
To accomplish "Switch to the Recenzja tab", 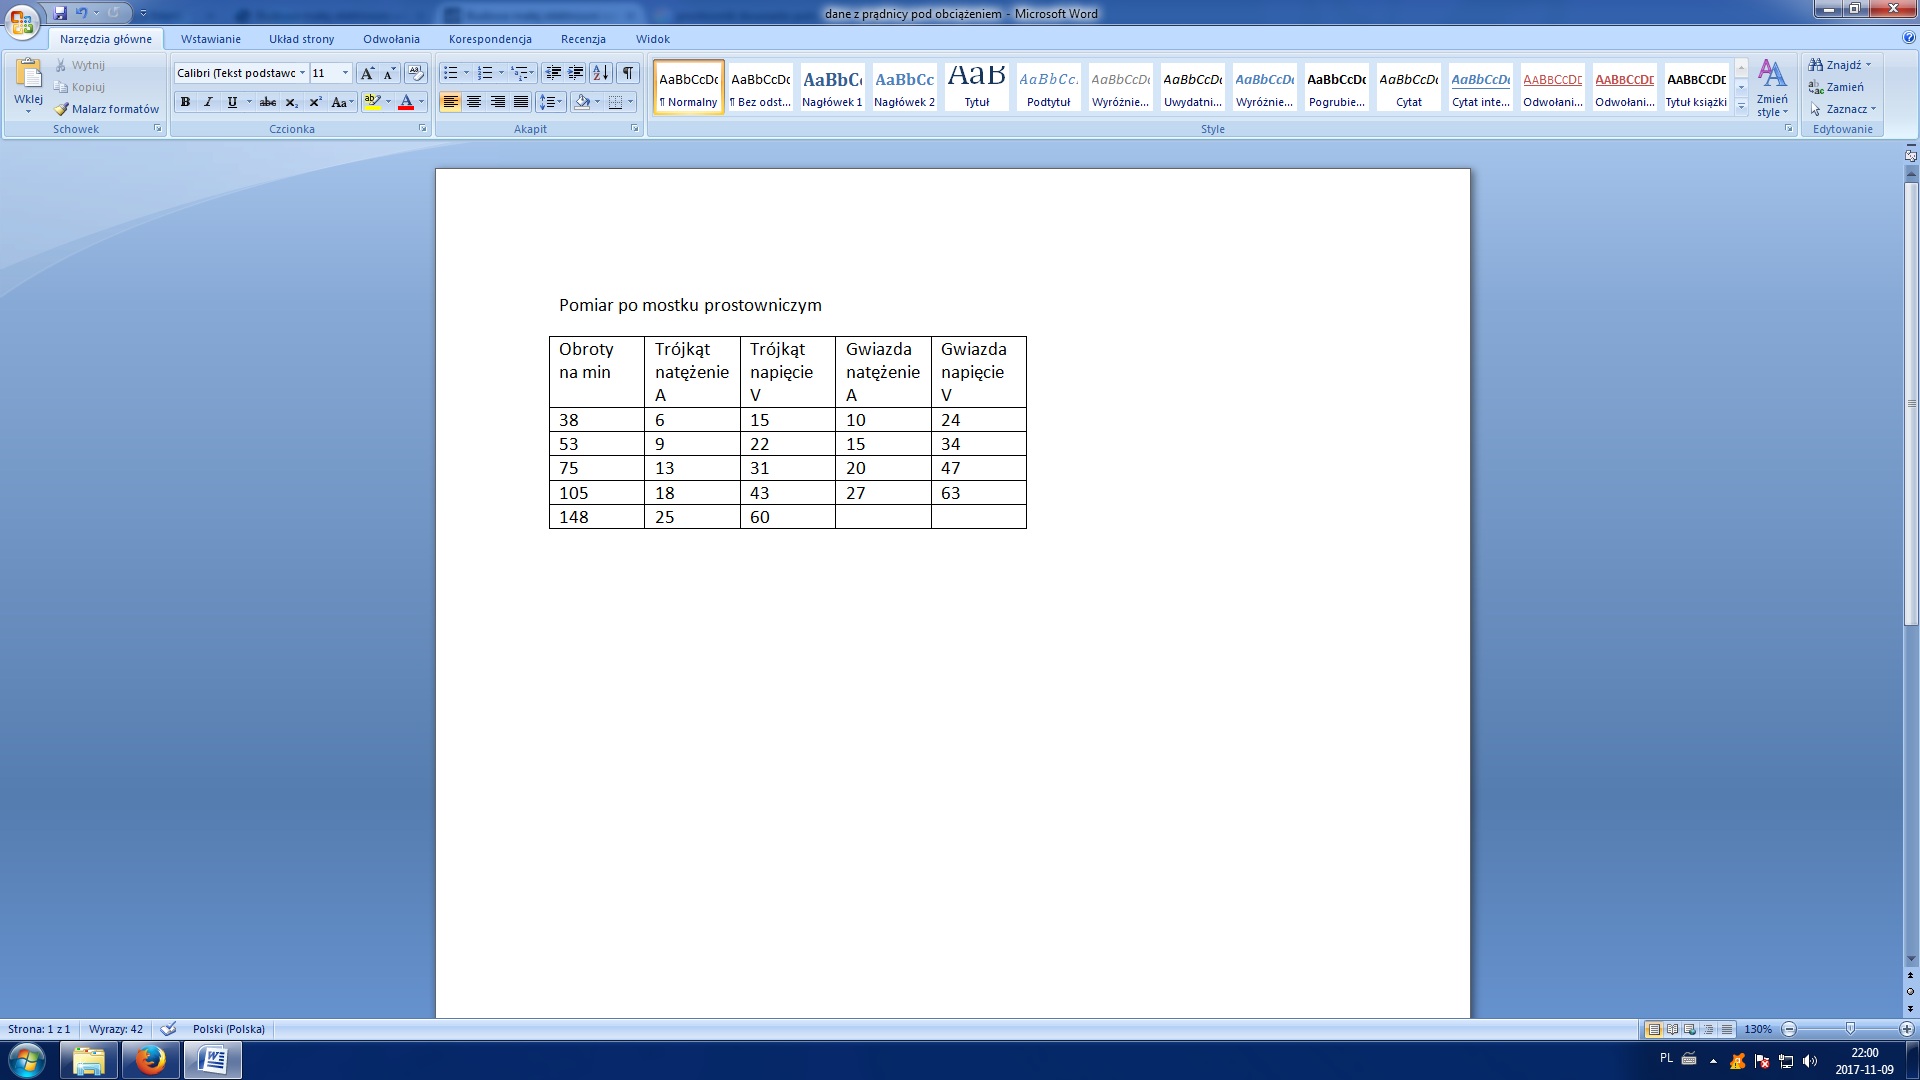I will [583, 39].
